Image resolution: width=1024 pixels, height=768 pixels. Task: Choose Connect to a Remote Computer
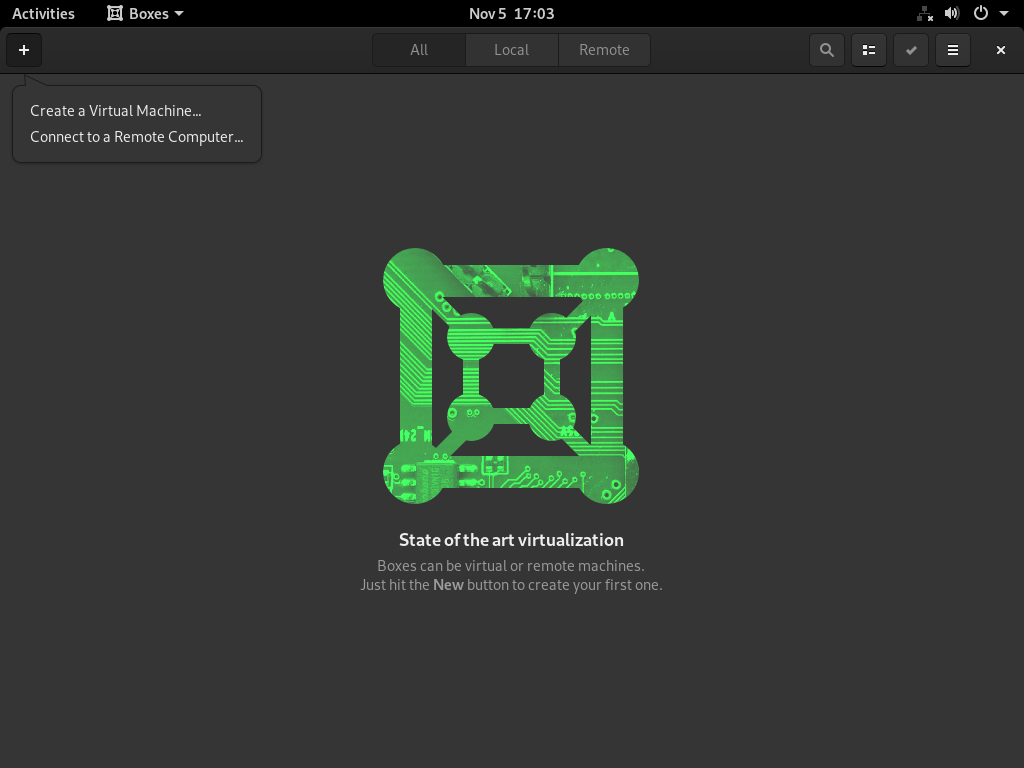coord(136,137)
